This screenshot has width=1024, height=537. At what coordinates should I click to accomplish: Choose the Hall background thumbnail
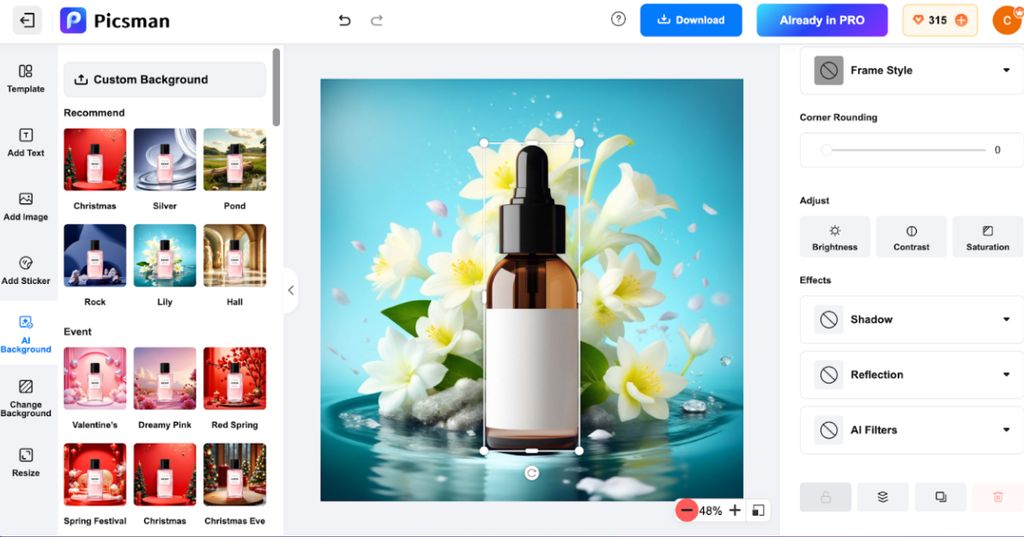(x=234, y=255)
